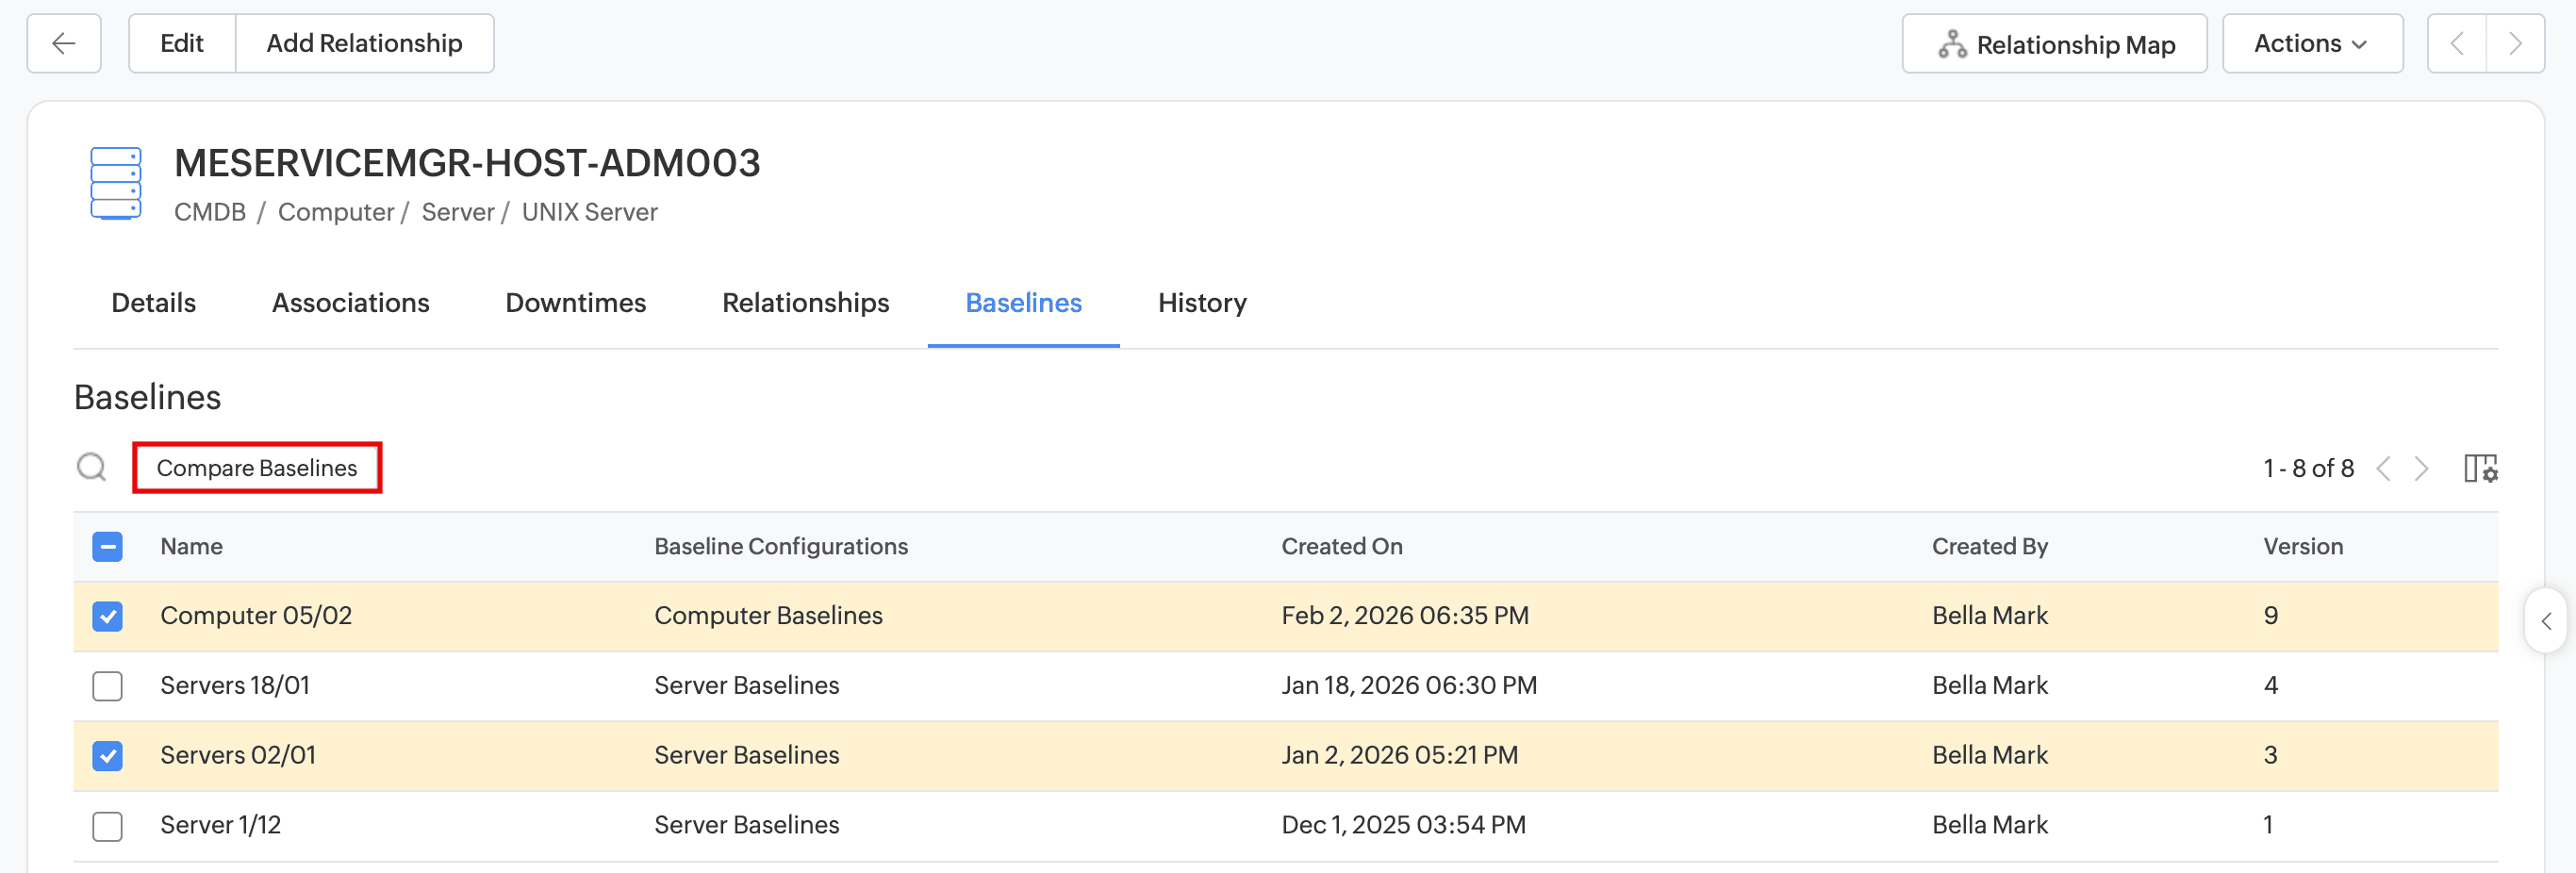
Task: Click the baselines search magnifier icon
Action: [92, 467]
